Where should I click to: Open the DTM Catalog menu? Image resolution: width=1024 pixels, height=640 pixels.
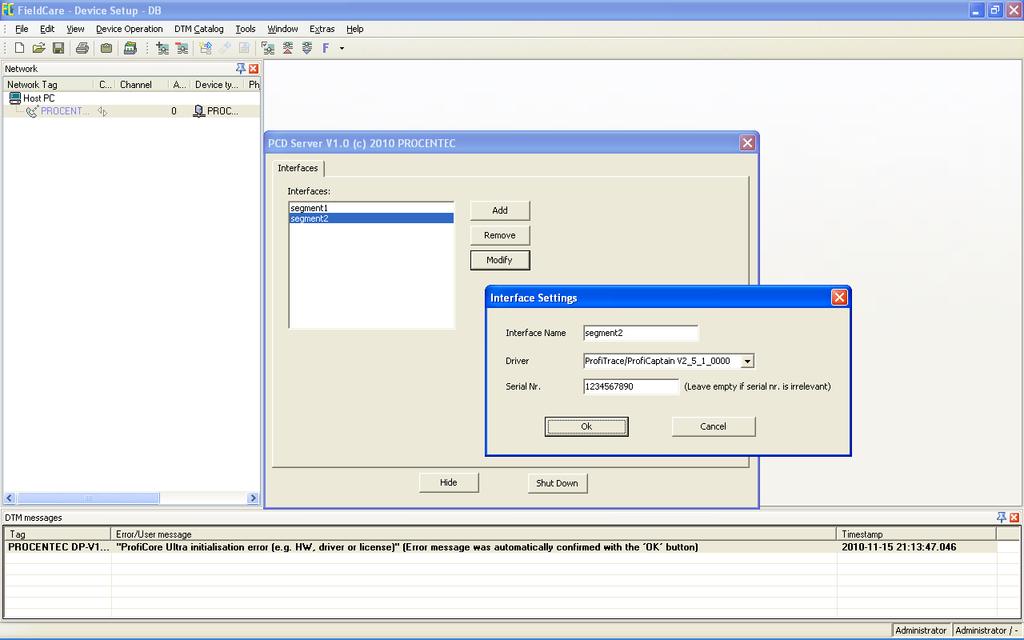click(199, 29)
